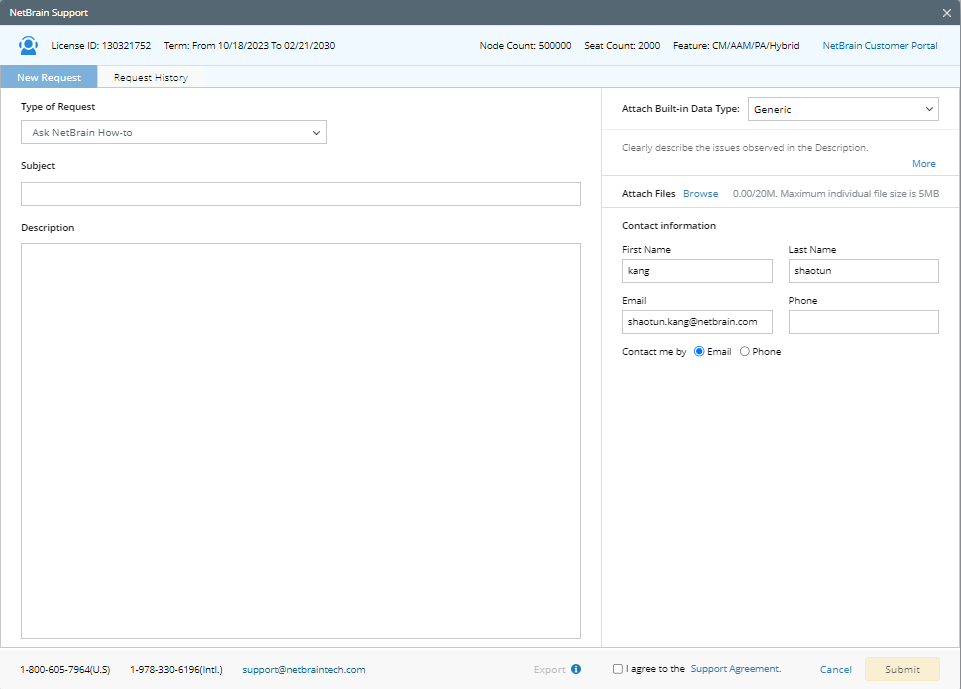Screen dimensions: 961x689
Task: Click the NetBrain support headset icon
Action: [29, 46]
